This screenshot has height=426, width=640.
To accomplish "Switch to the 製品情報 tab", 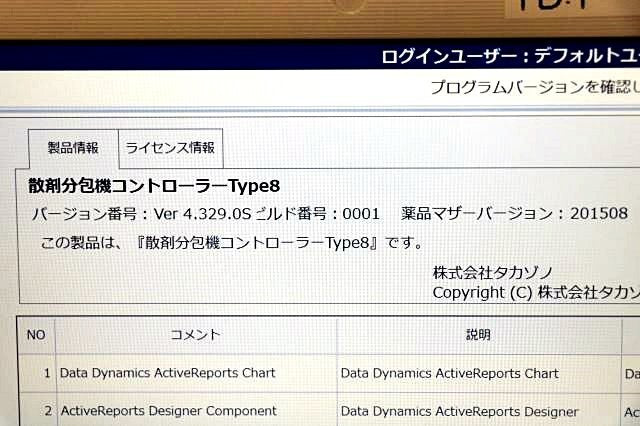I will pyautogui.click(x=73, y=148).
